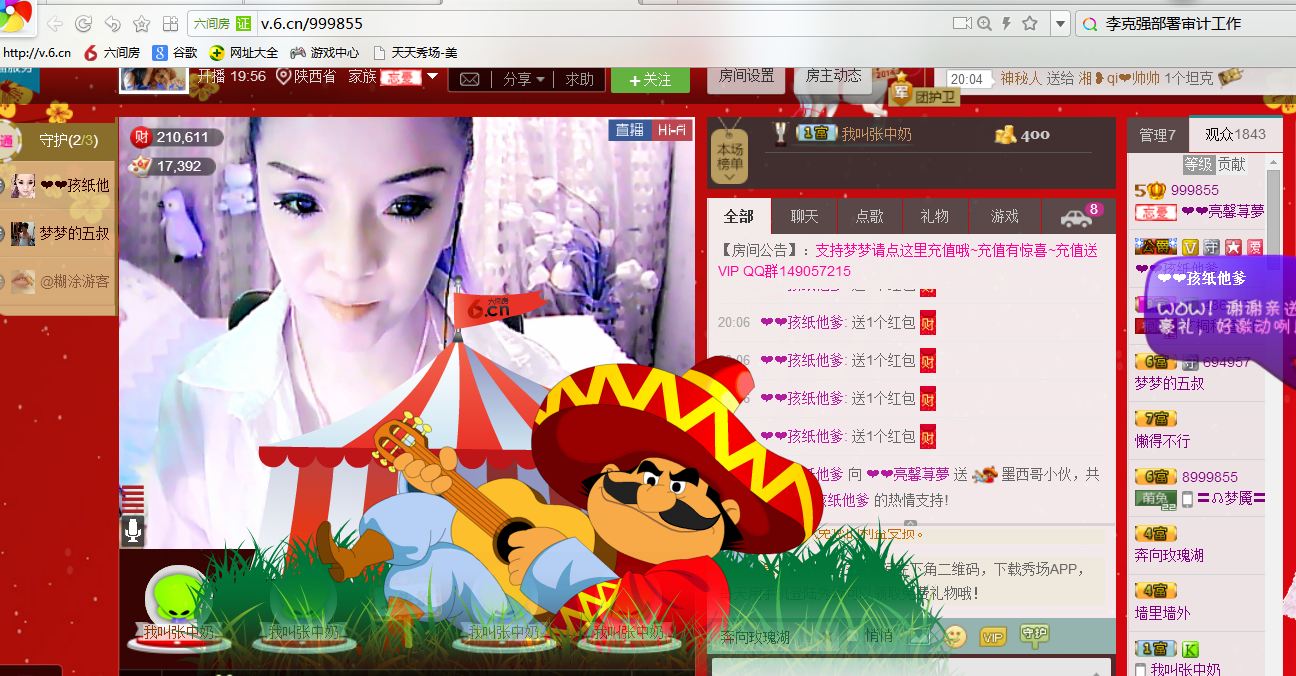Switch to 观众1843 audience tab
Image resolution: width=1296 pixels, height=676 pixels.
(x=1235, y=135)
